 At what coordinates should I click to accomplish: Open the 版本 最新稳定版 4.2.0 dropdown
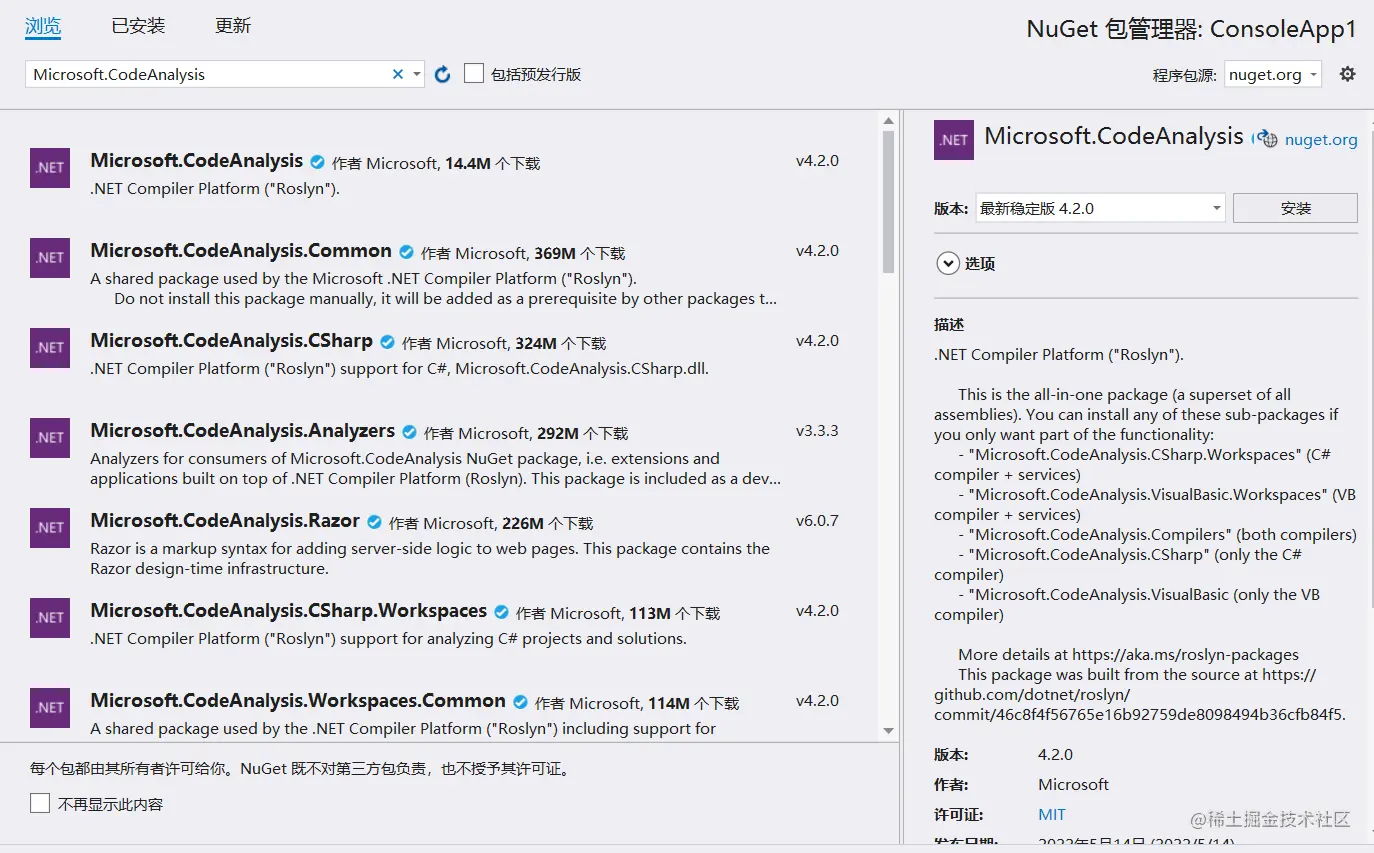click(1100, 208)
